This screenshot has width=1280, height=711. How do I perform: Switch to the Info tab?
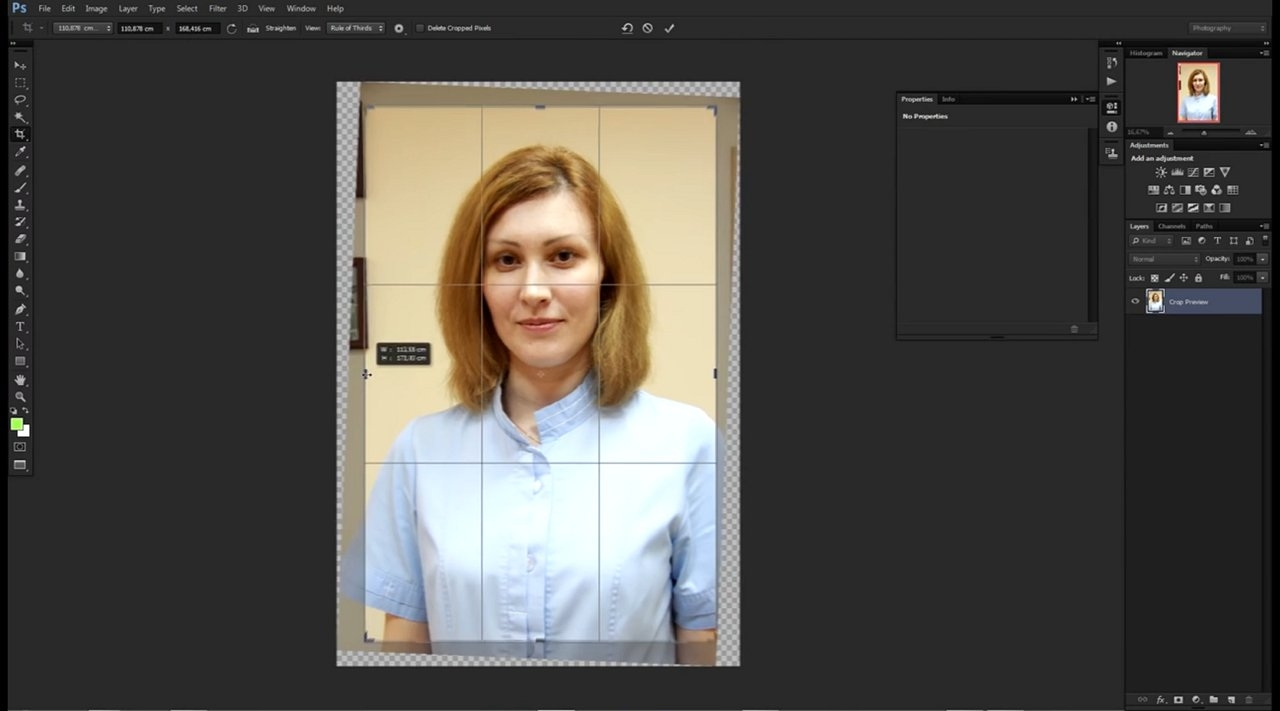point(948,99)
